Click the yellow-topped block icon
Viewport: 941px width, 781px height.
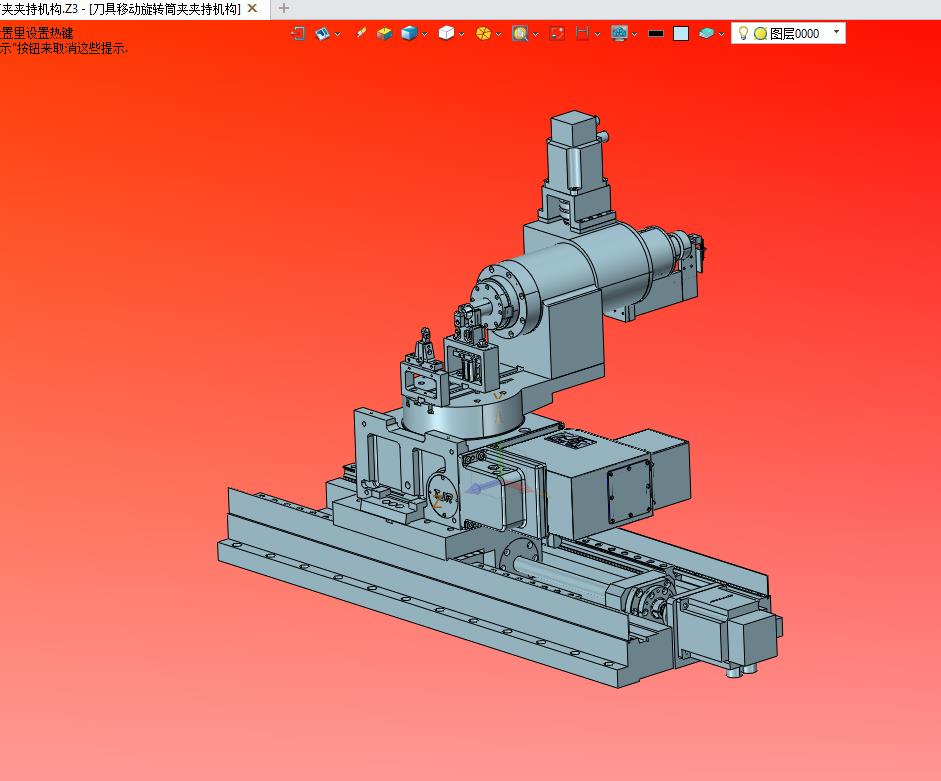(x=385, y=34)
